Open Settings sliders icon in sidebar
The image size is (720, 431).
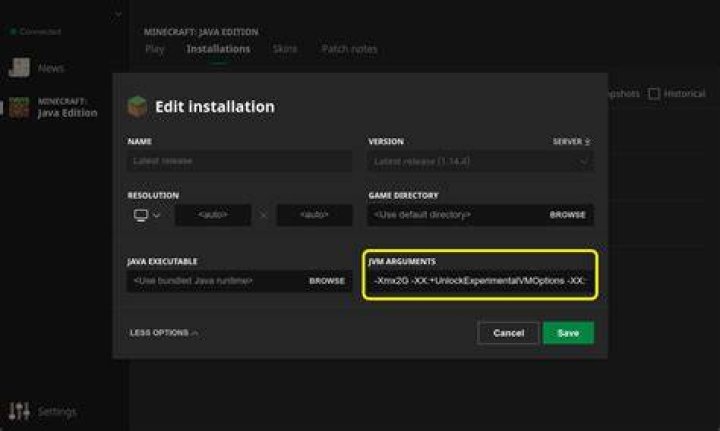coord(19,411)
